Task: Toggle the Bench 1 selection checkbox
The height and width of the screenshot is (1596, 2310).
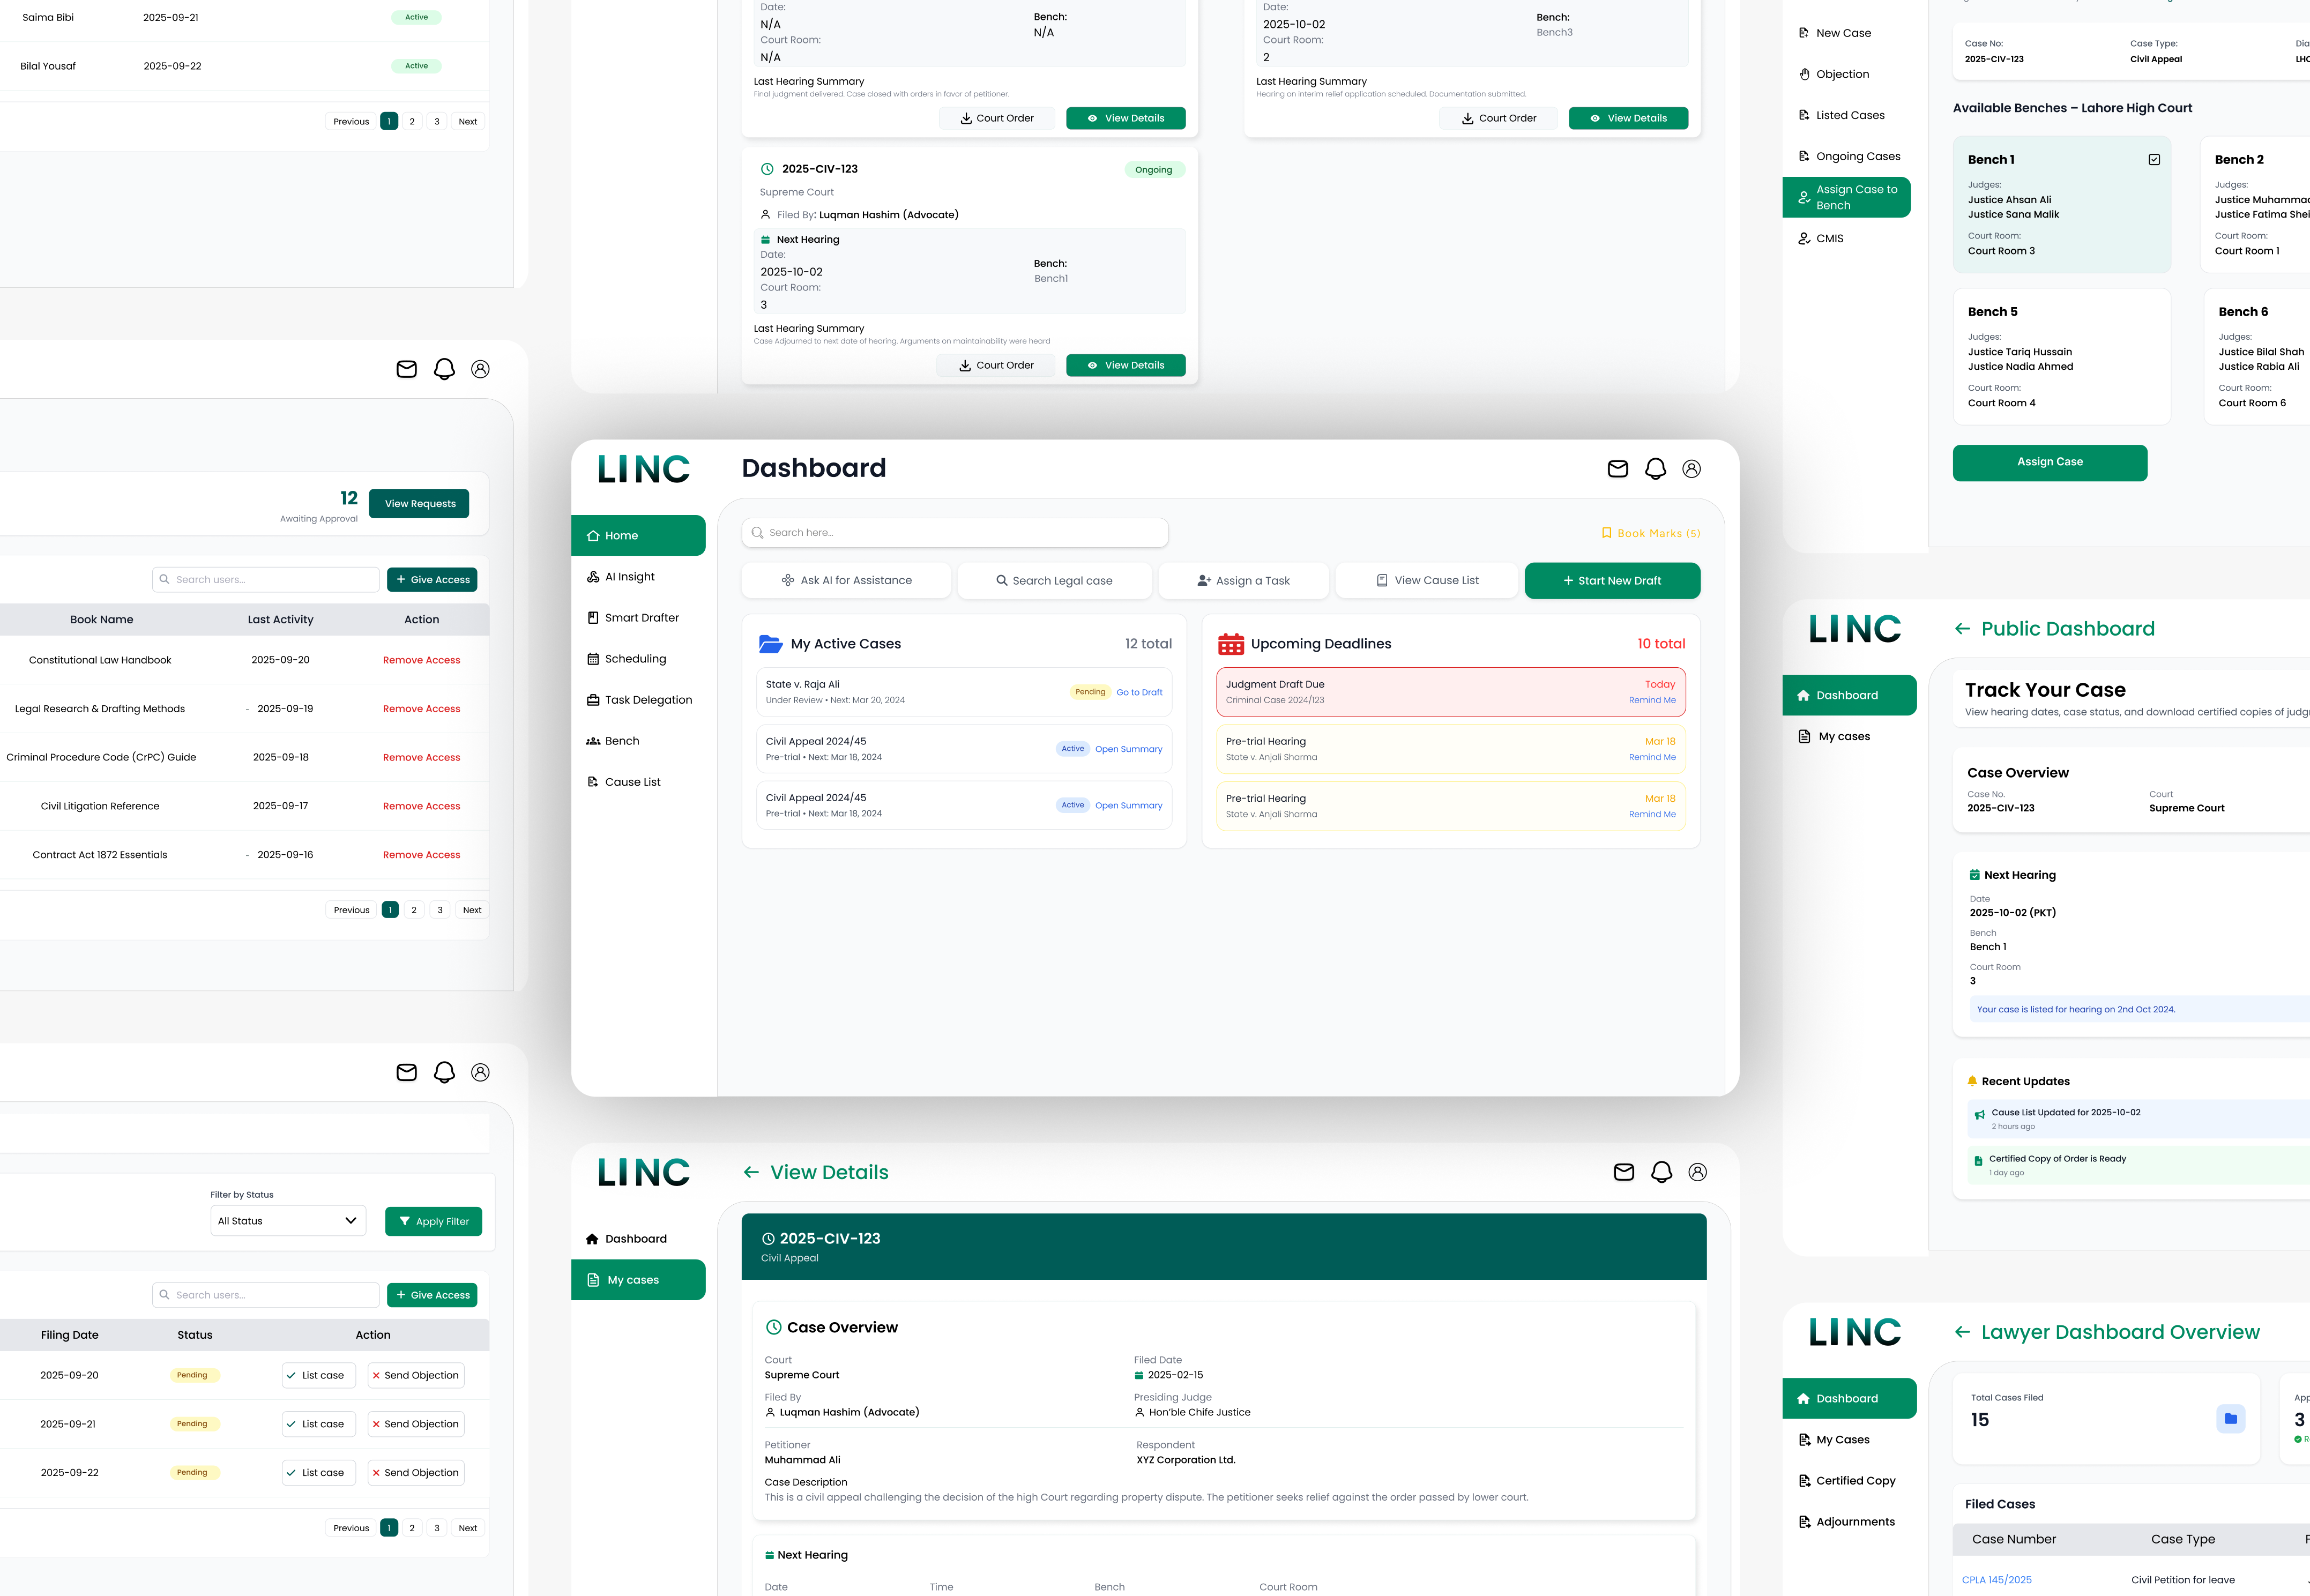Action: pos(2154,160)
